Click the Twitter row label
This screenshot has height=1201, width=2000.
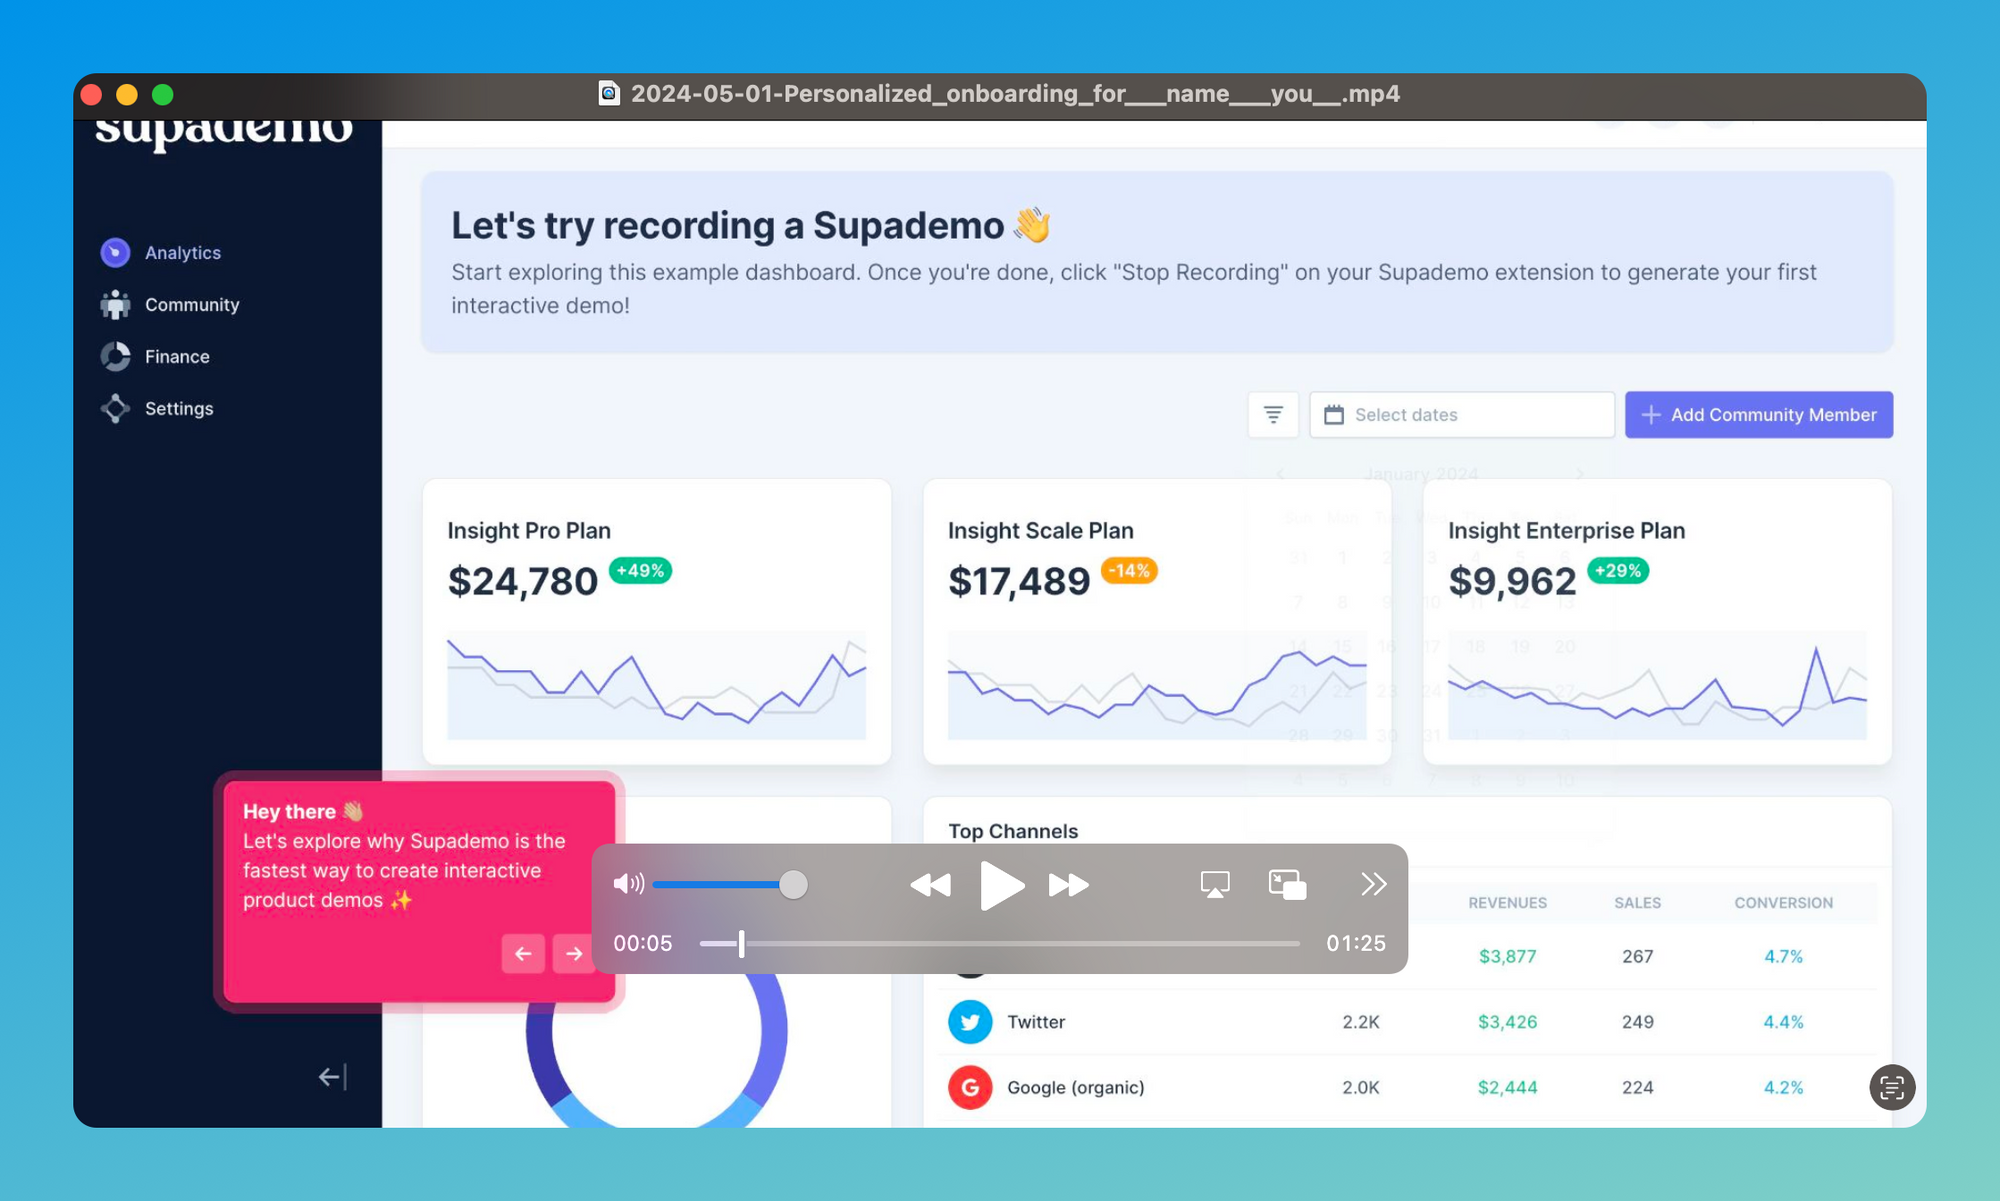[x=1036, y=1022]
